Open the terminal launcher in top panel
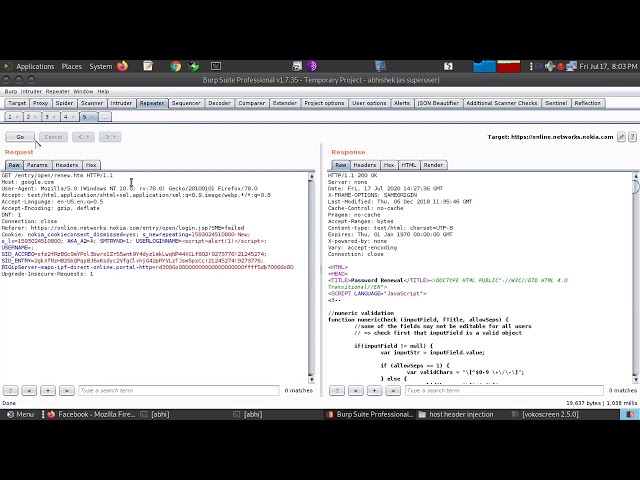The width and height of the screenshot is (640, 480). point(216,66)
